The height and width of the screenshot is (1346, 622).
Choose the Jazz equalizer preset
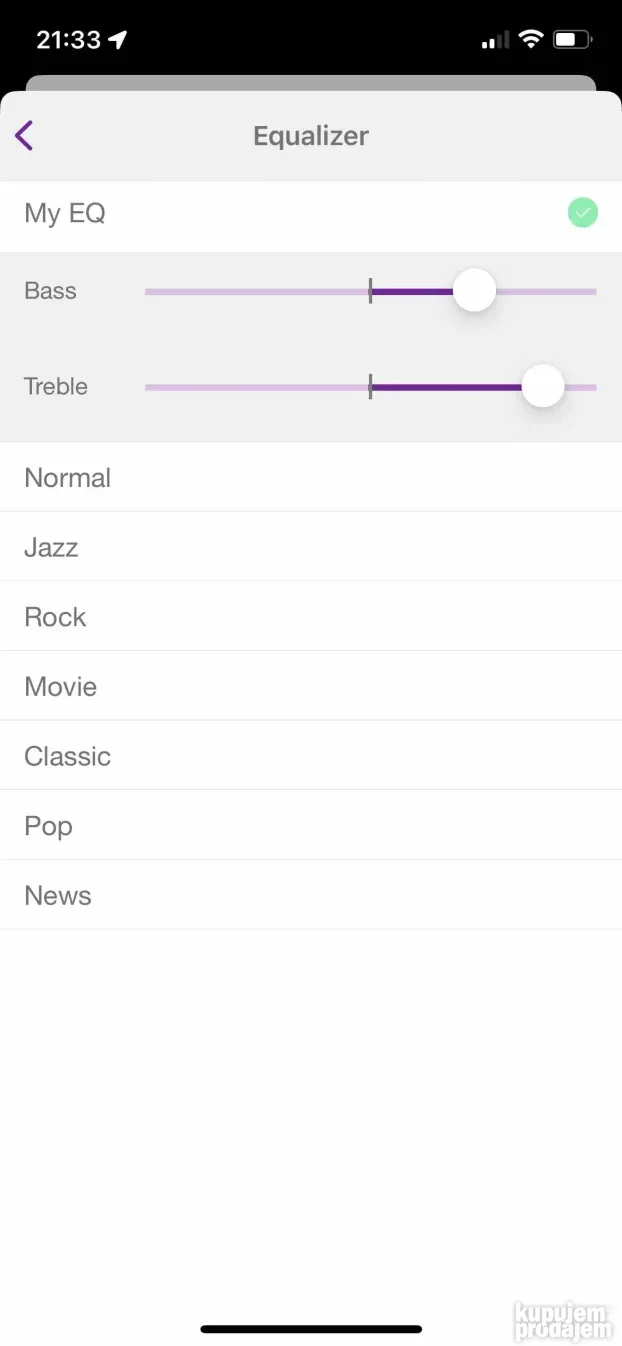(x=311, y=547)
